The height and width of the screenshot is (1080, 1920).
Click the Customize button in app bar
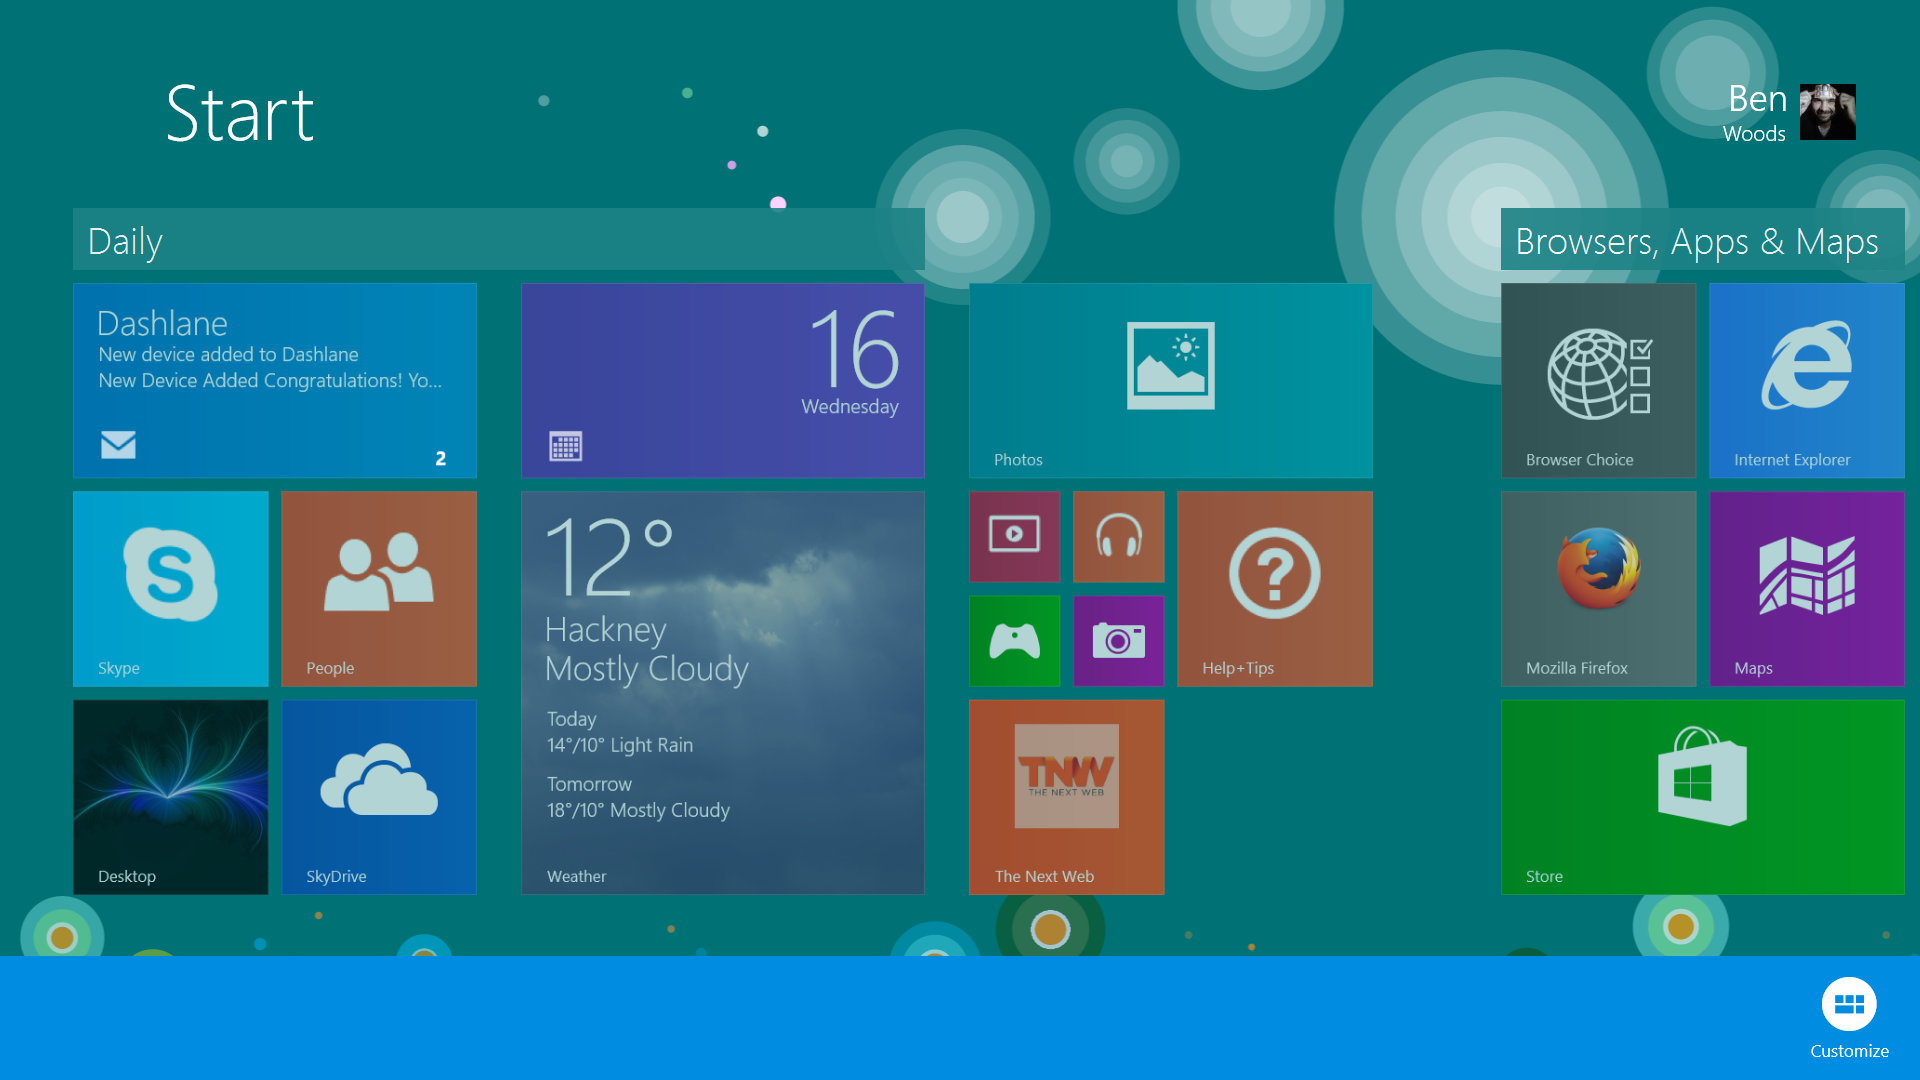click(1849, 1019)
